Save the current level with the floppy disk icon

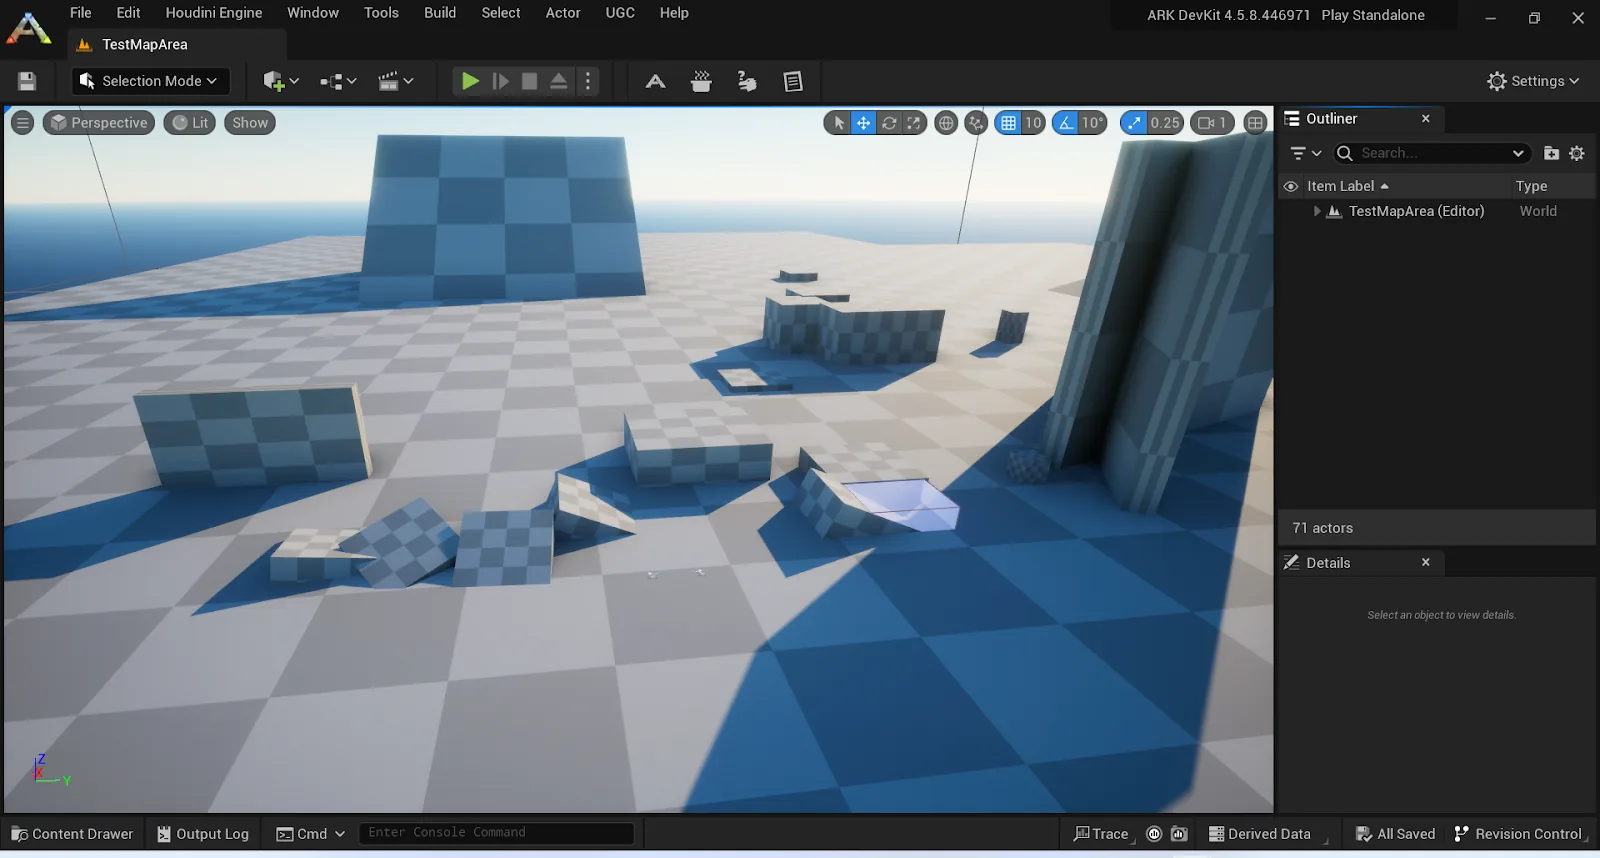[27, 81]
